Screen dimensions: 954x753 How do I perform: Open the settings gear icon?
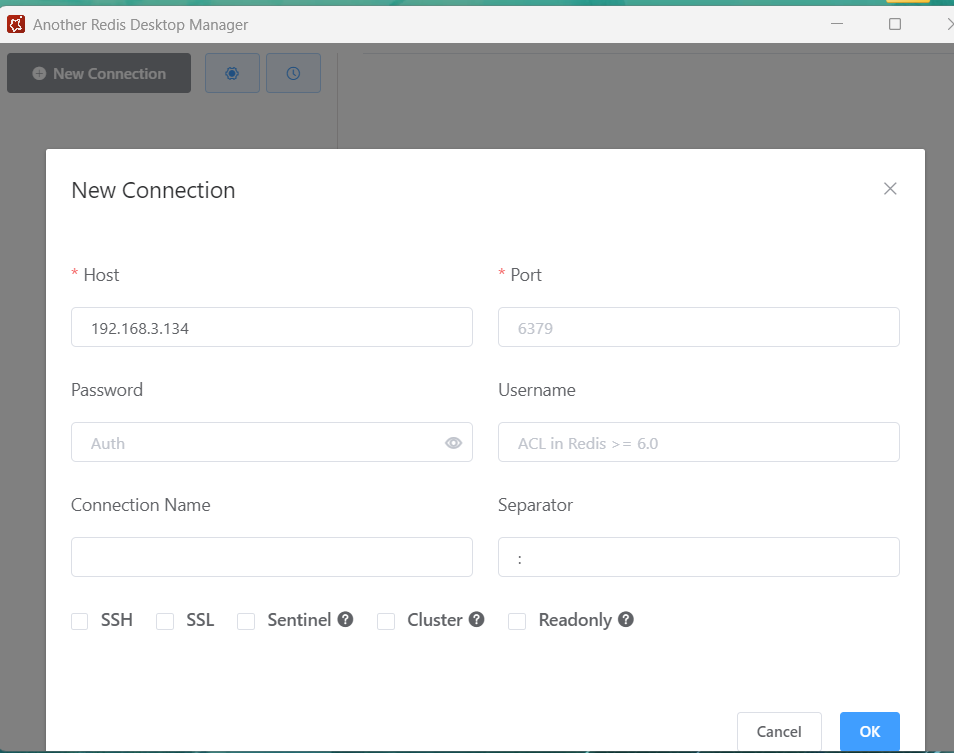[232, 73]
